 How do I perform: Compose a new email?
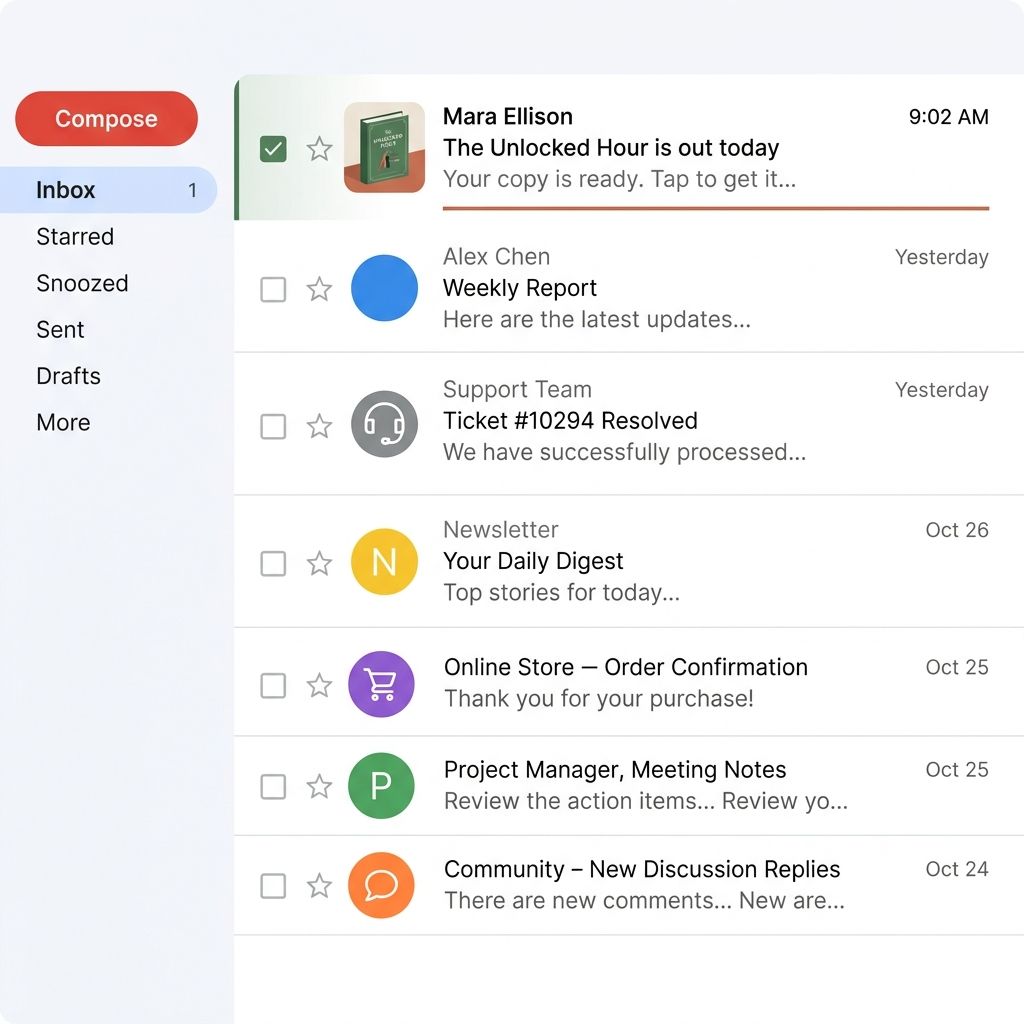pyautogui.click(x=106, y=118)
